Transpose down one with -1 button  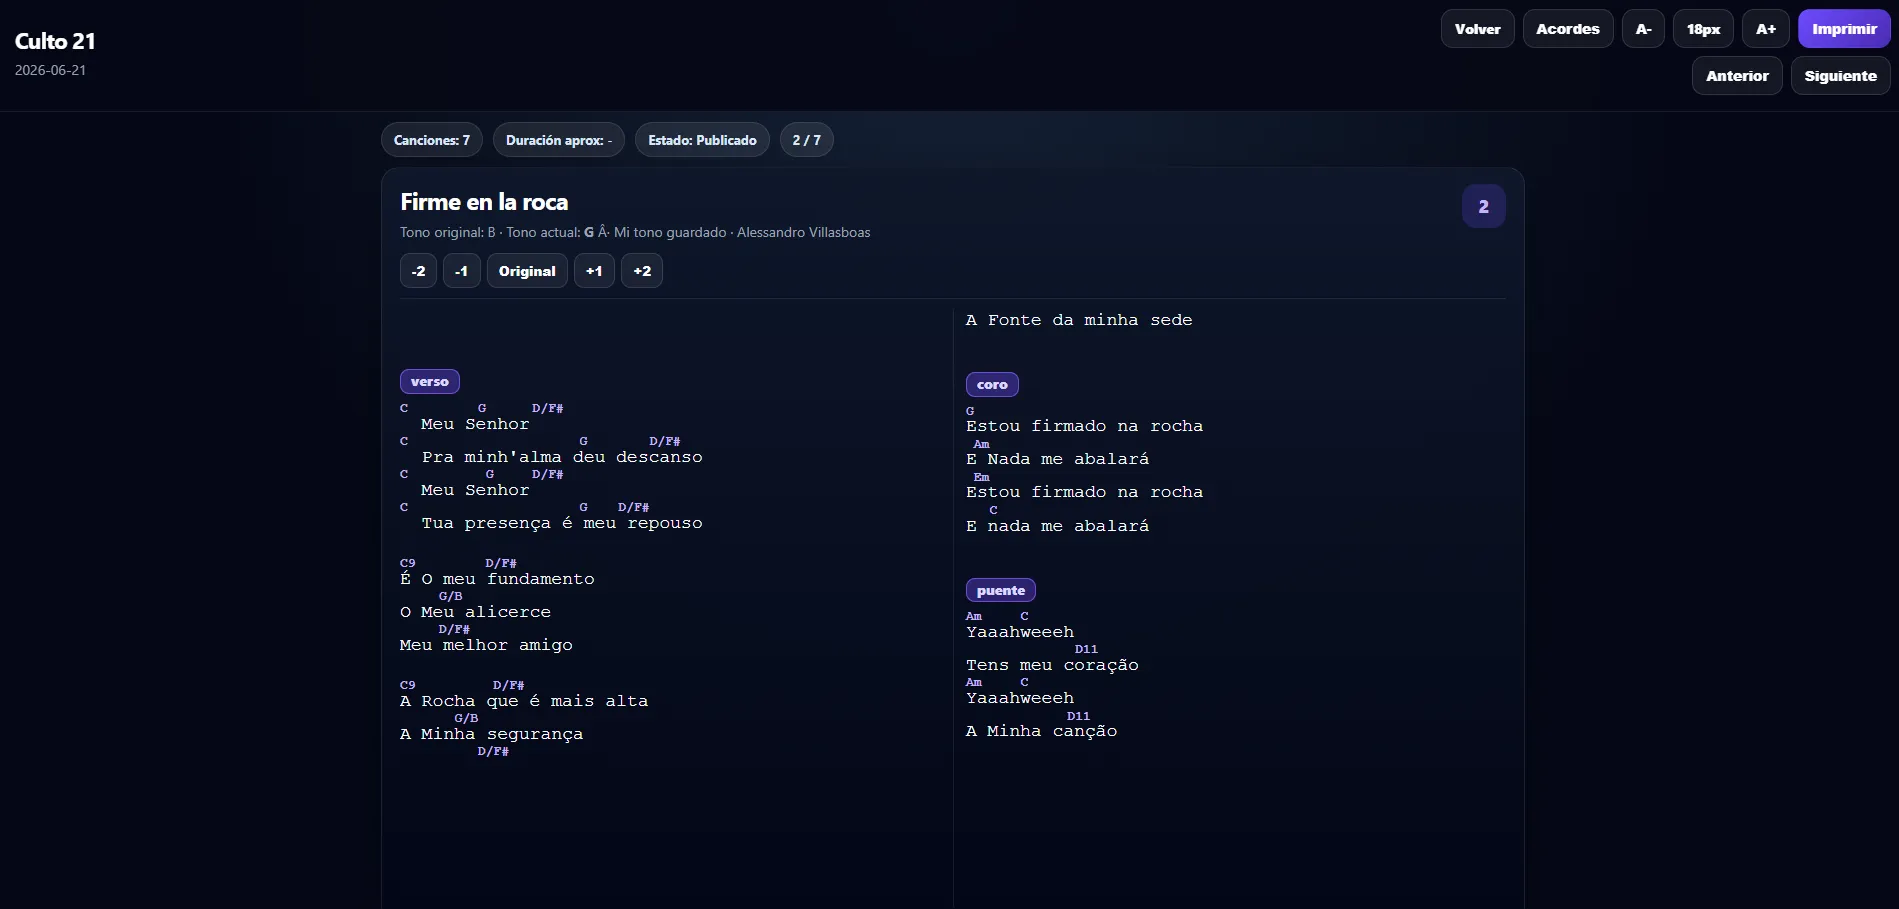click(x=461, y=271)
